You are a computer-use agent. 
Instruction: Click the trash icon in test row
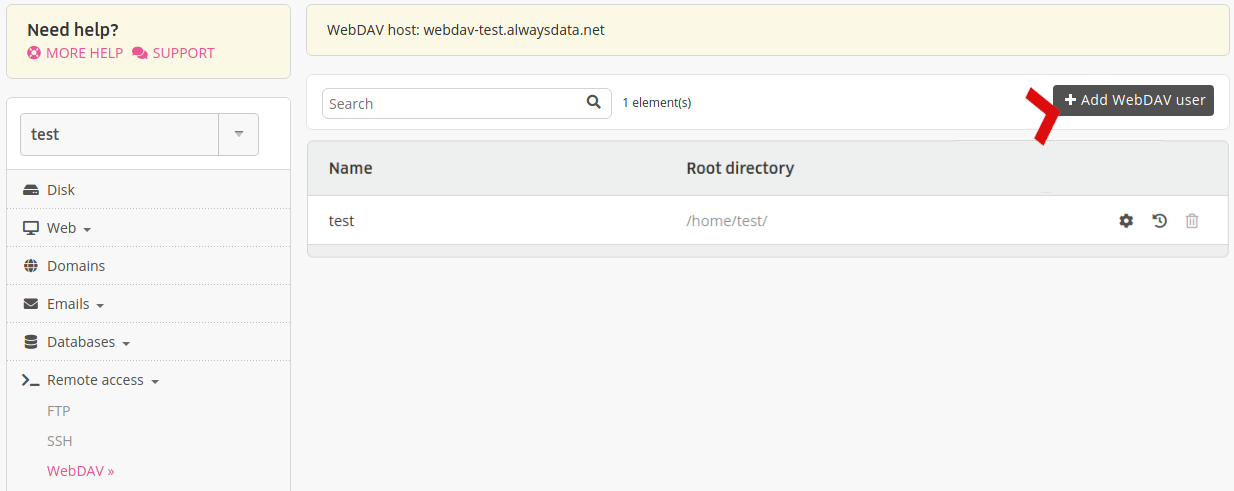tap(1192, 221)
